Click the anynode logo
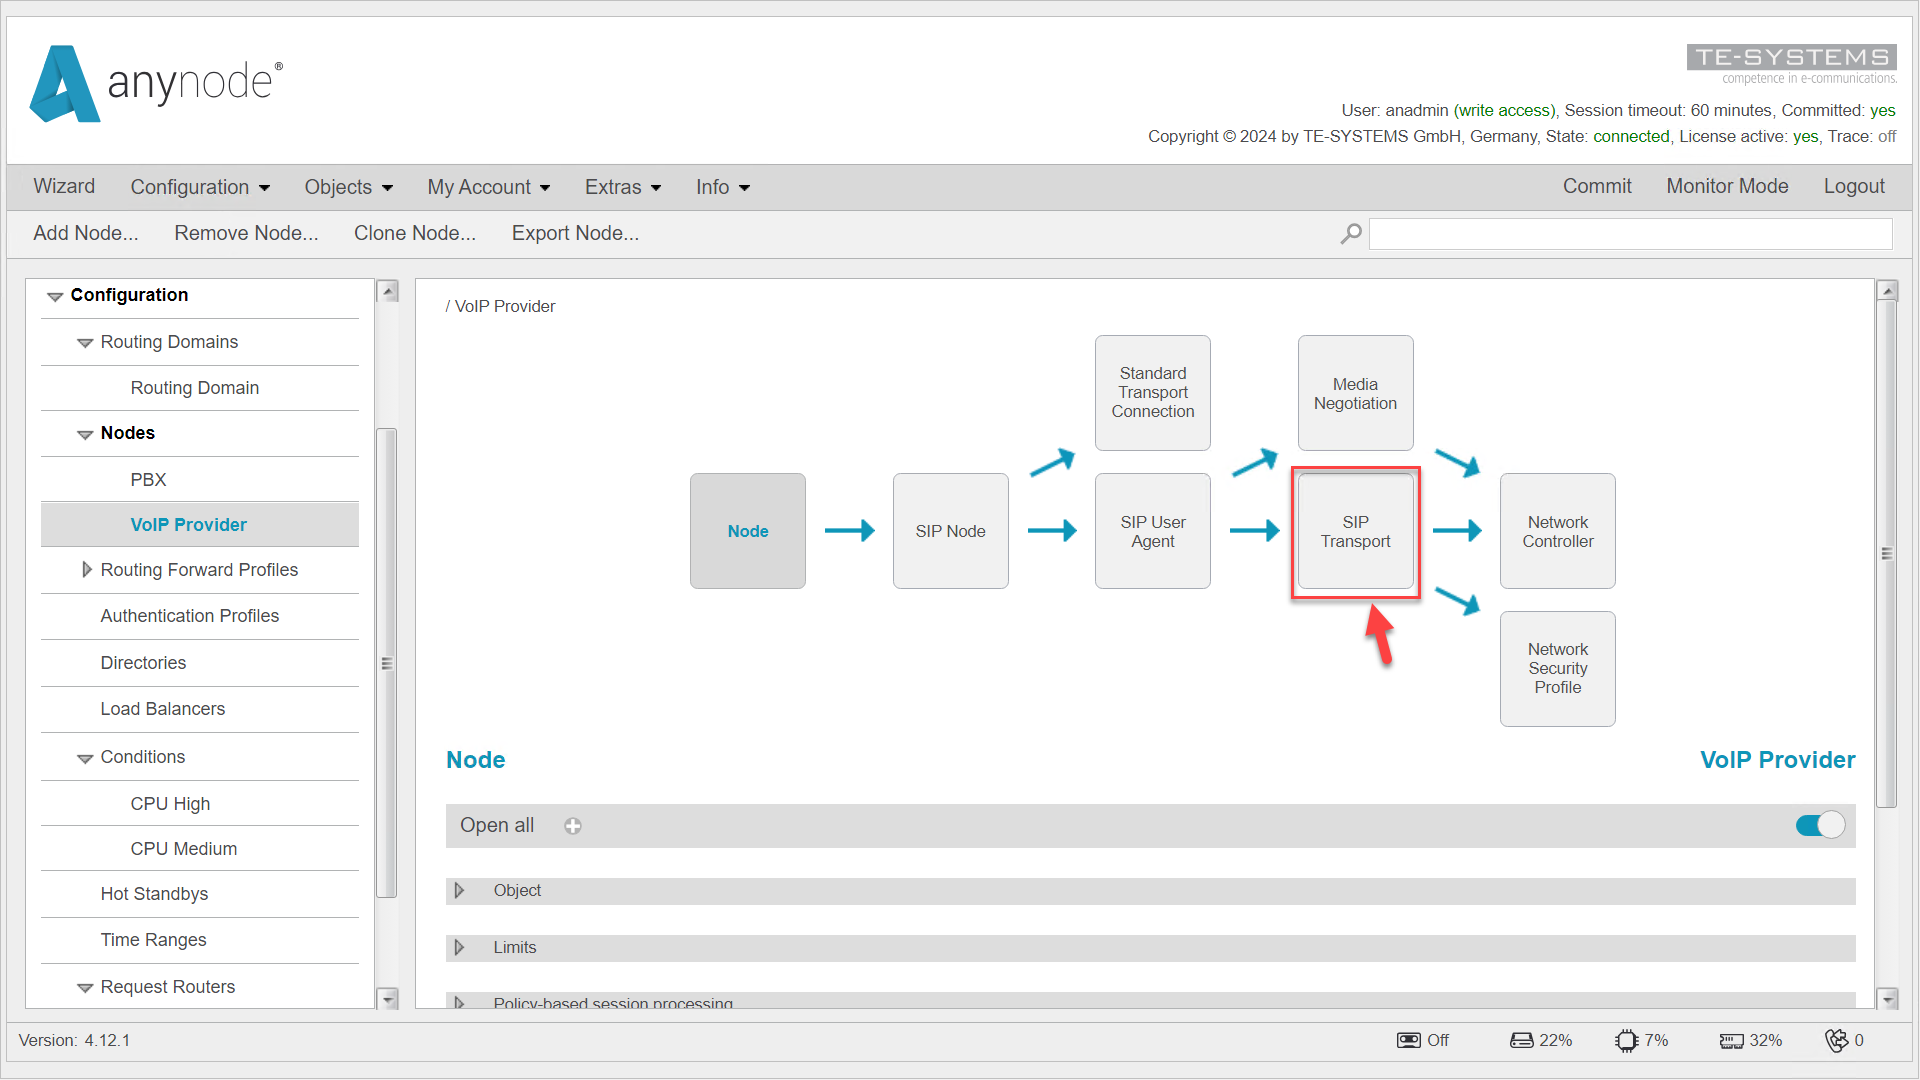Image resolution: width=1920 pixels, height=1080 pixels. (x=155, y=84)
